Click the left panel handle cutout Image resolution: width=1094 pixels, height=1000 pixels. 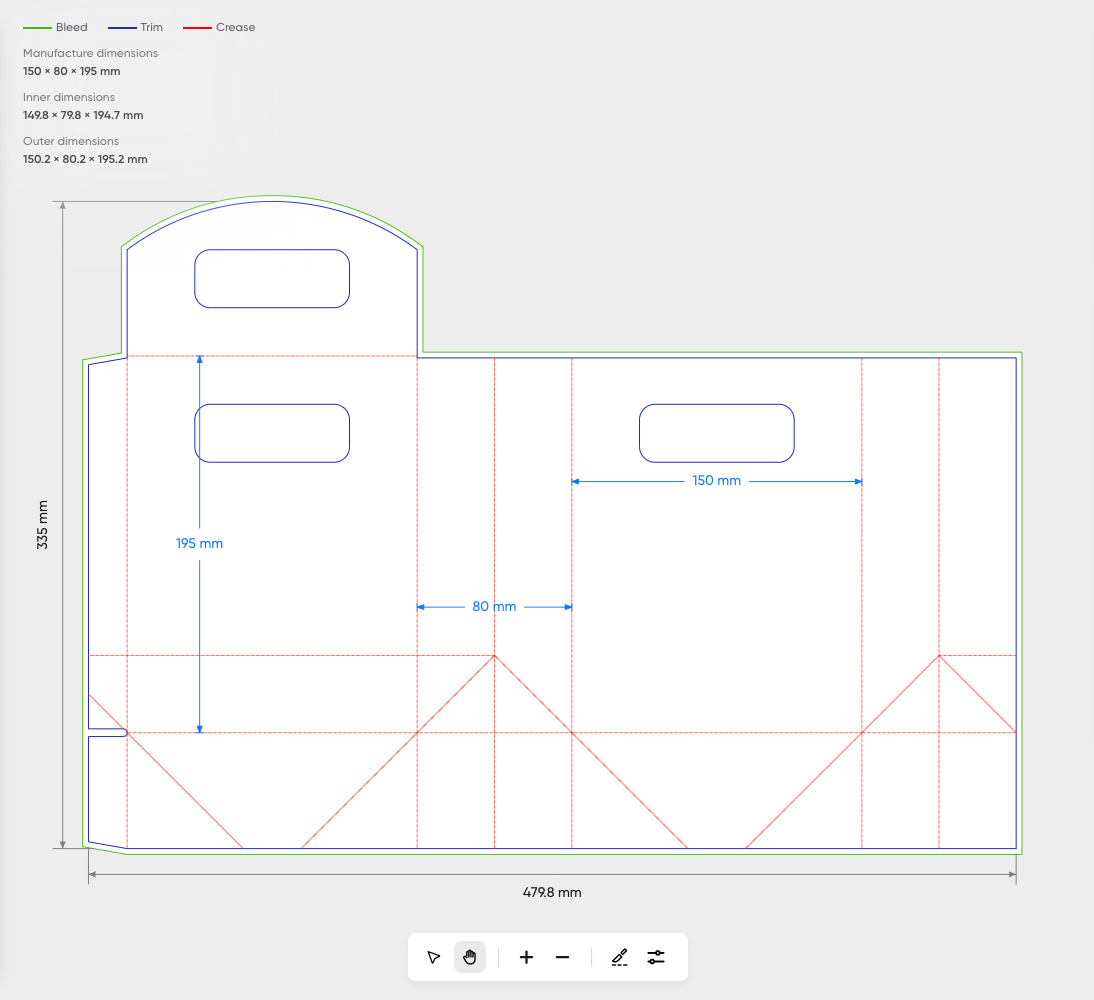pyautogui.click(x=272, y=433)
